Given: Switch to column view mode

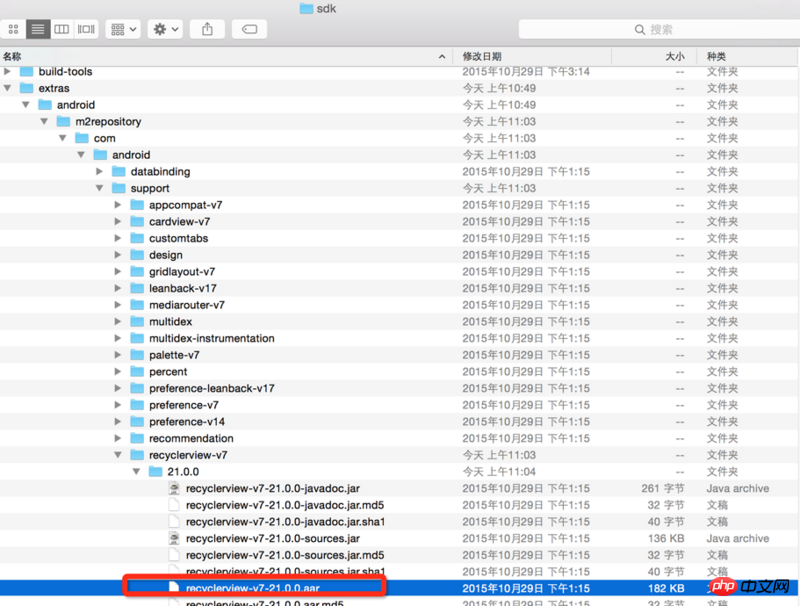Looking at the screenshot, I should [x=62, y=29].
